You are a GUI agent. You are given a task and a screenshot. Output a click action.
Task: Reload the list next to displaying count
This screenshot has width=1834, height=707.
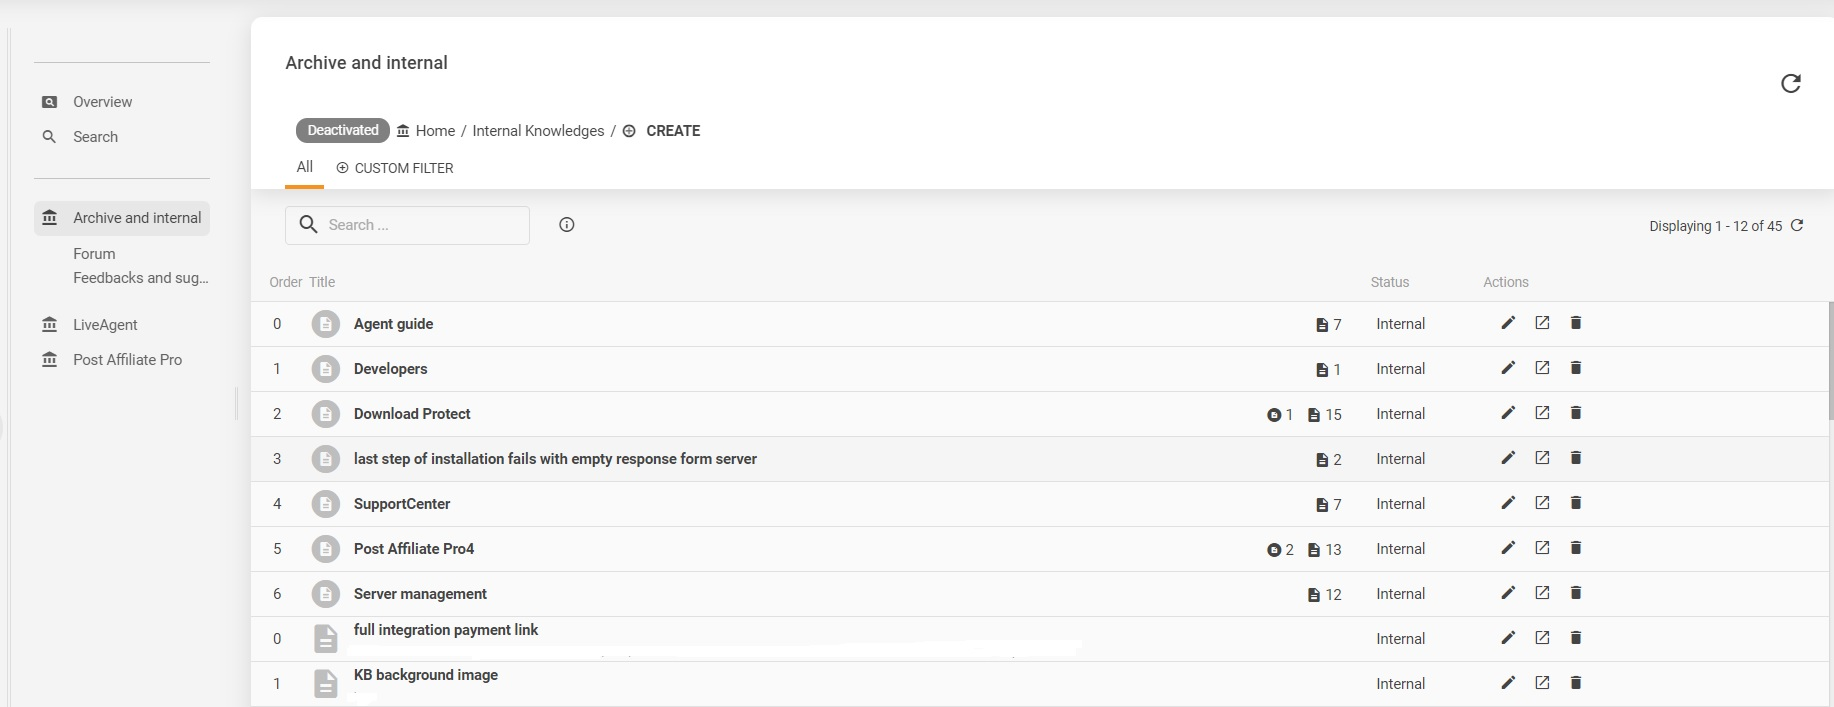point(1797,226)
